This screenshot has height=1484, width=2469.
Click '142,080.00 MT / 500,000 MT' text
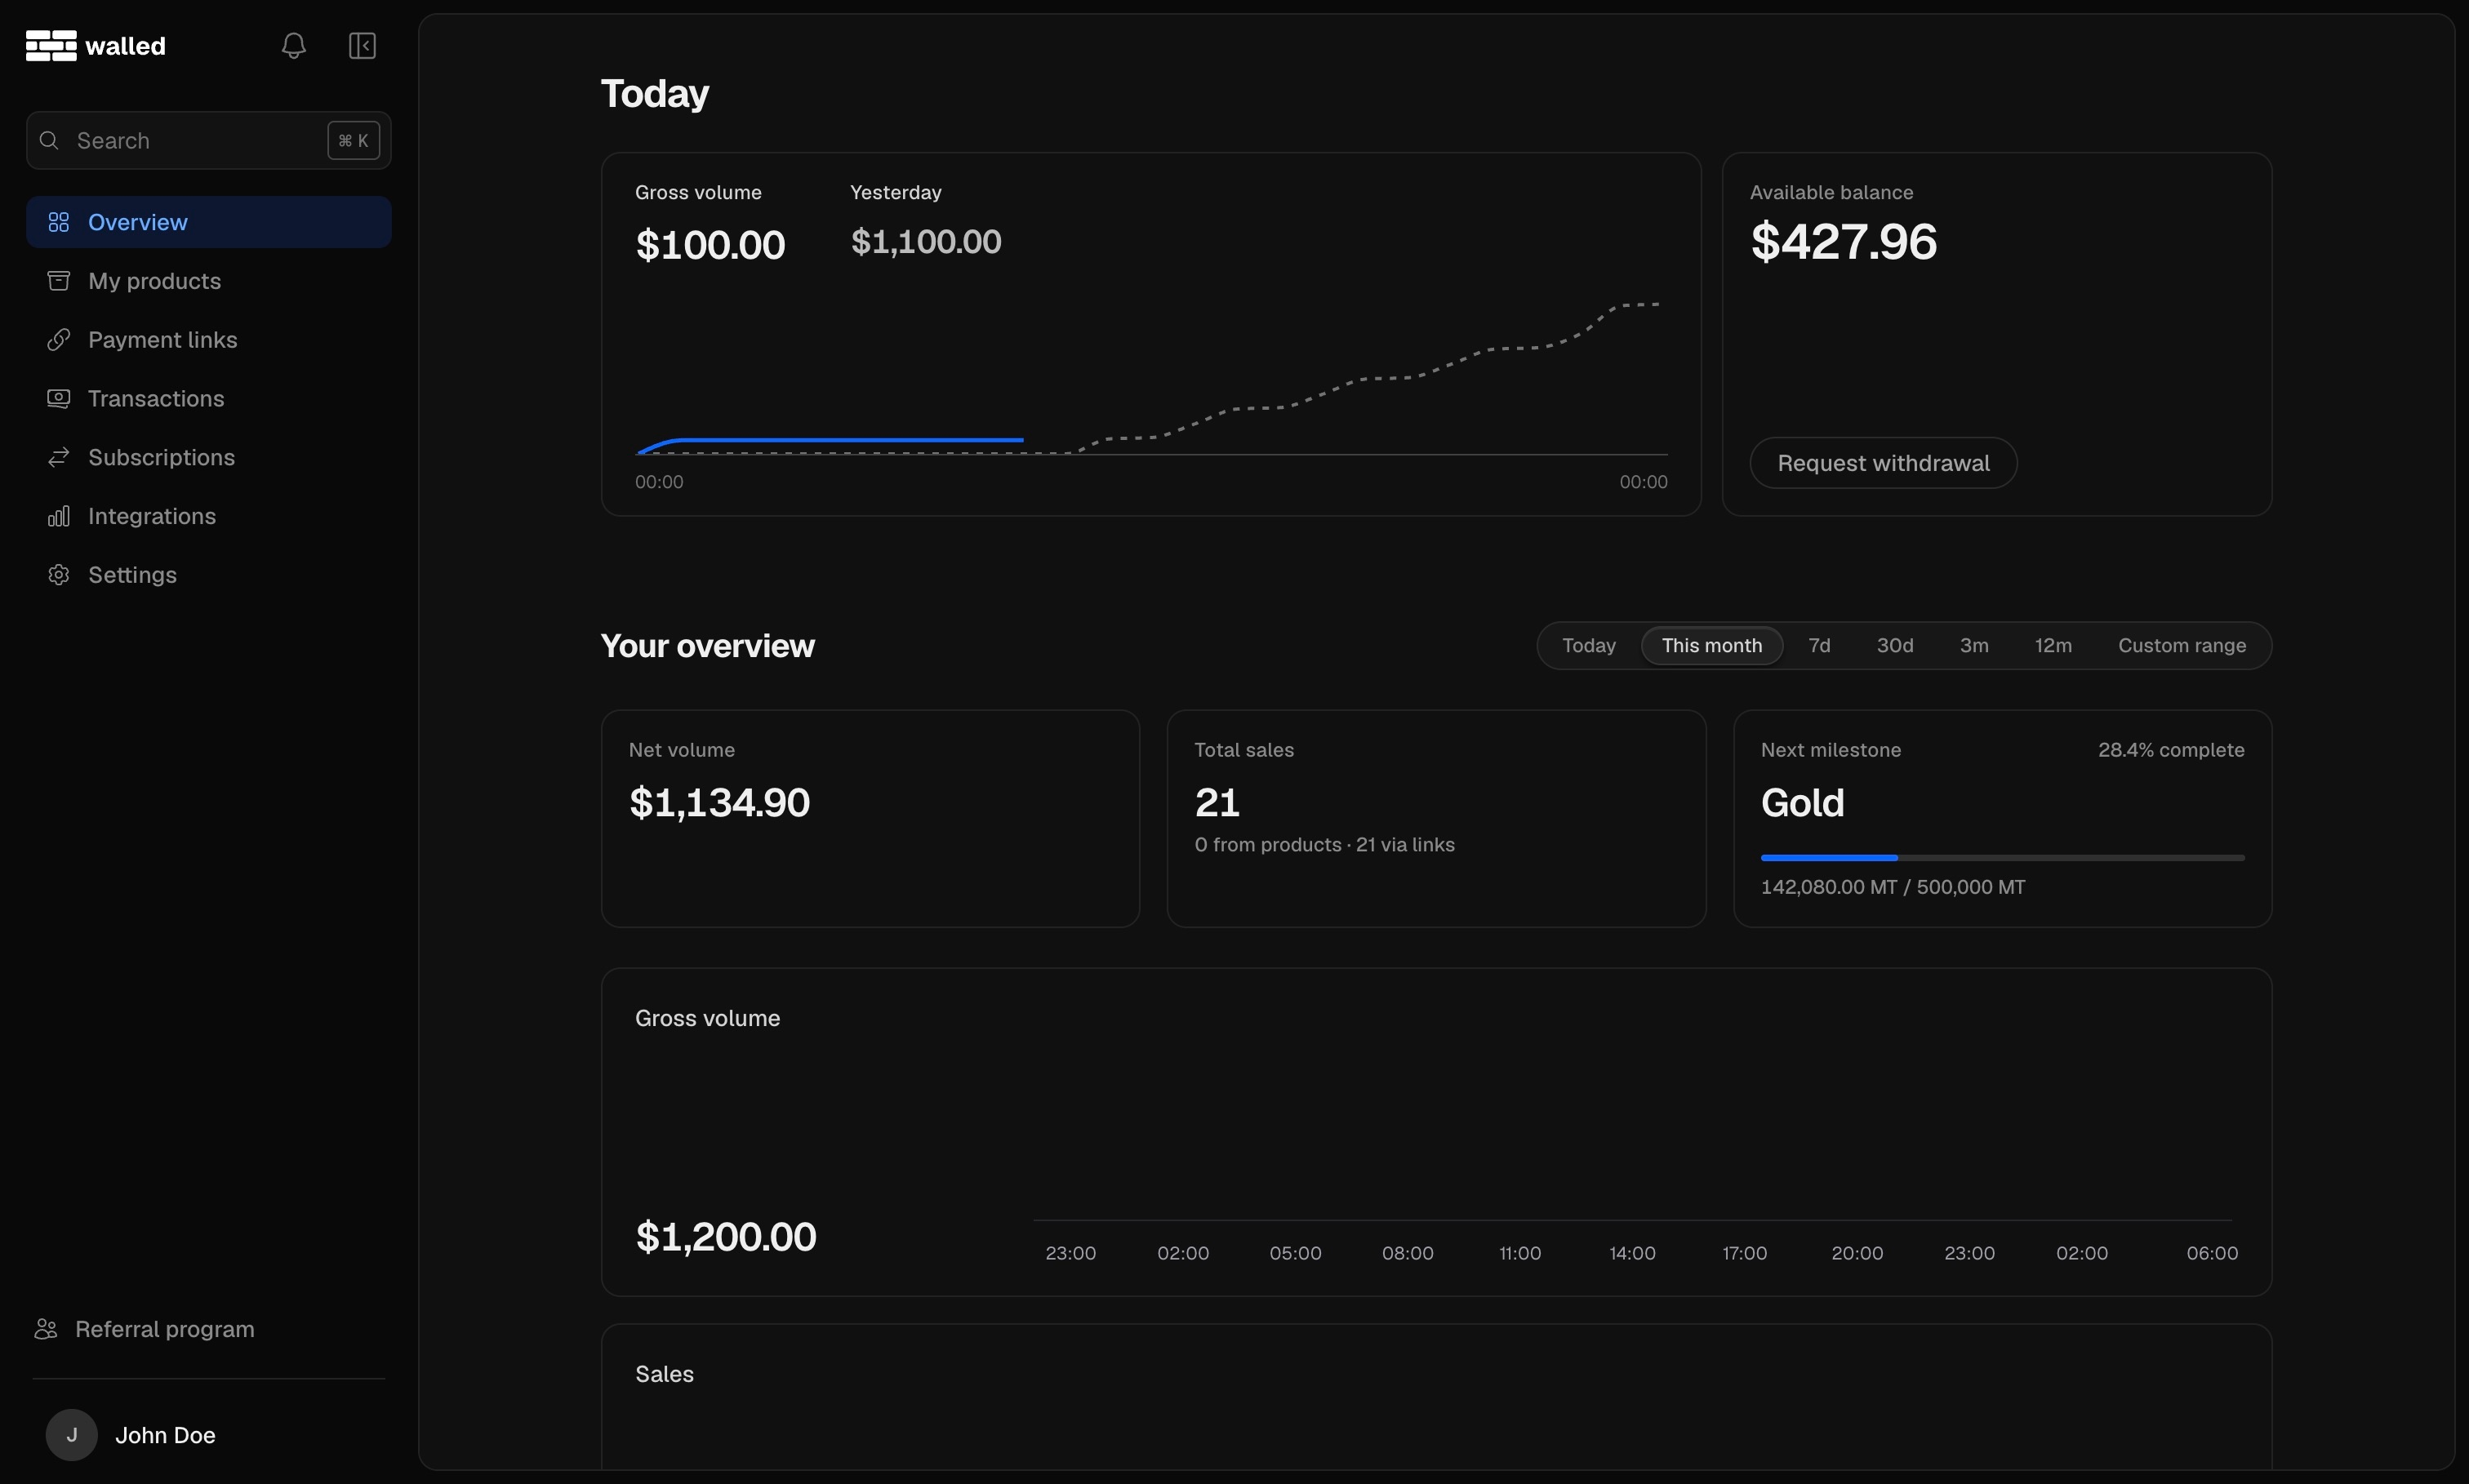(1892, 887)
